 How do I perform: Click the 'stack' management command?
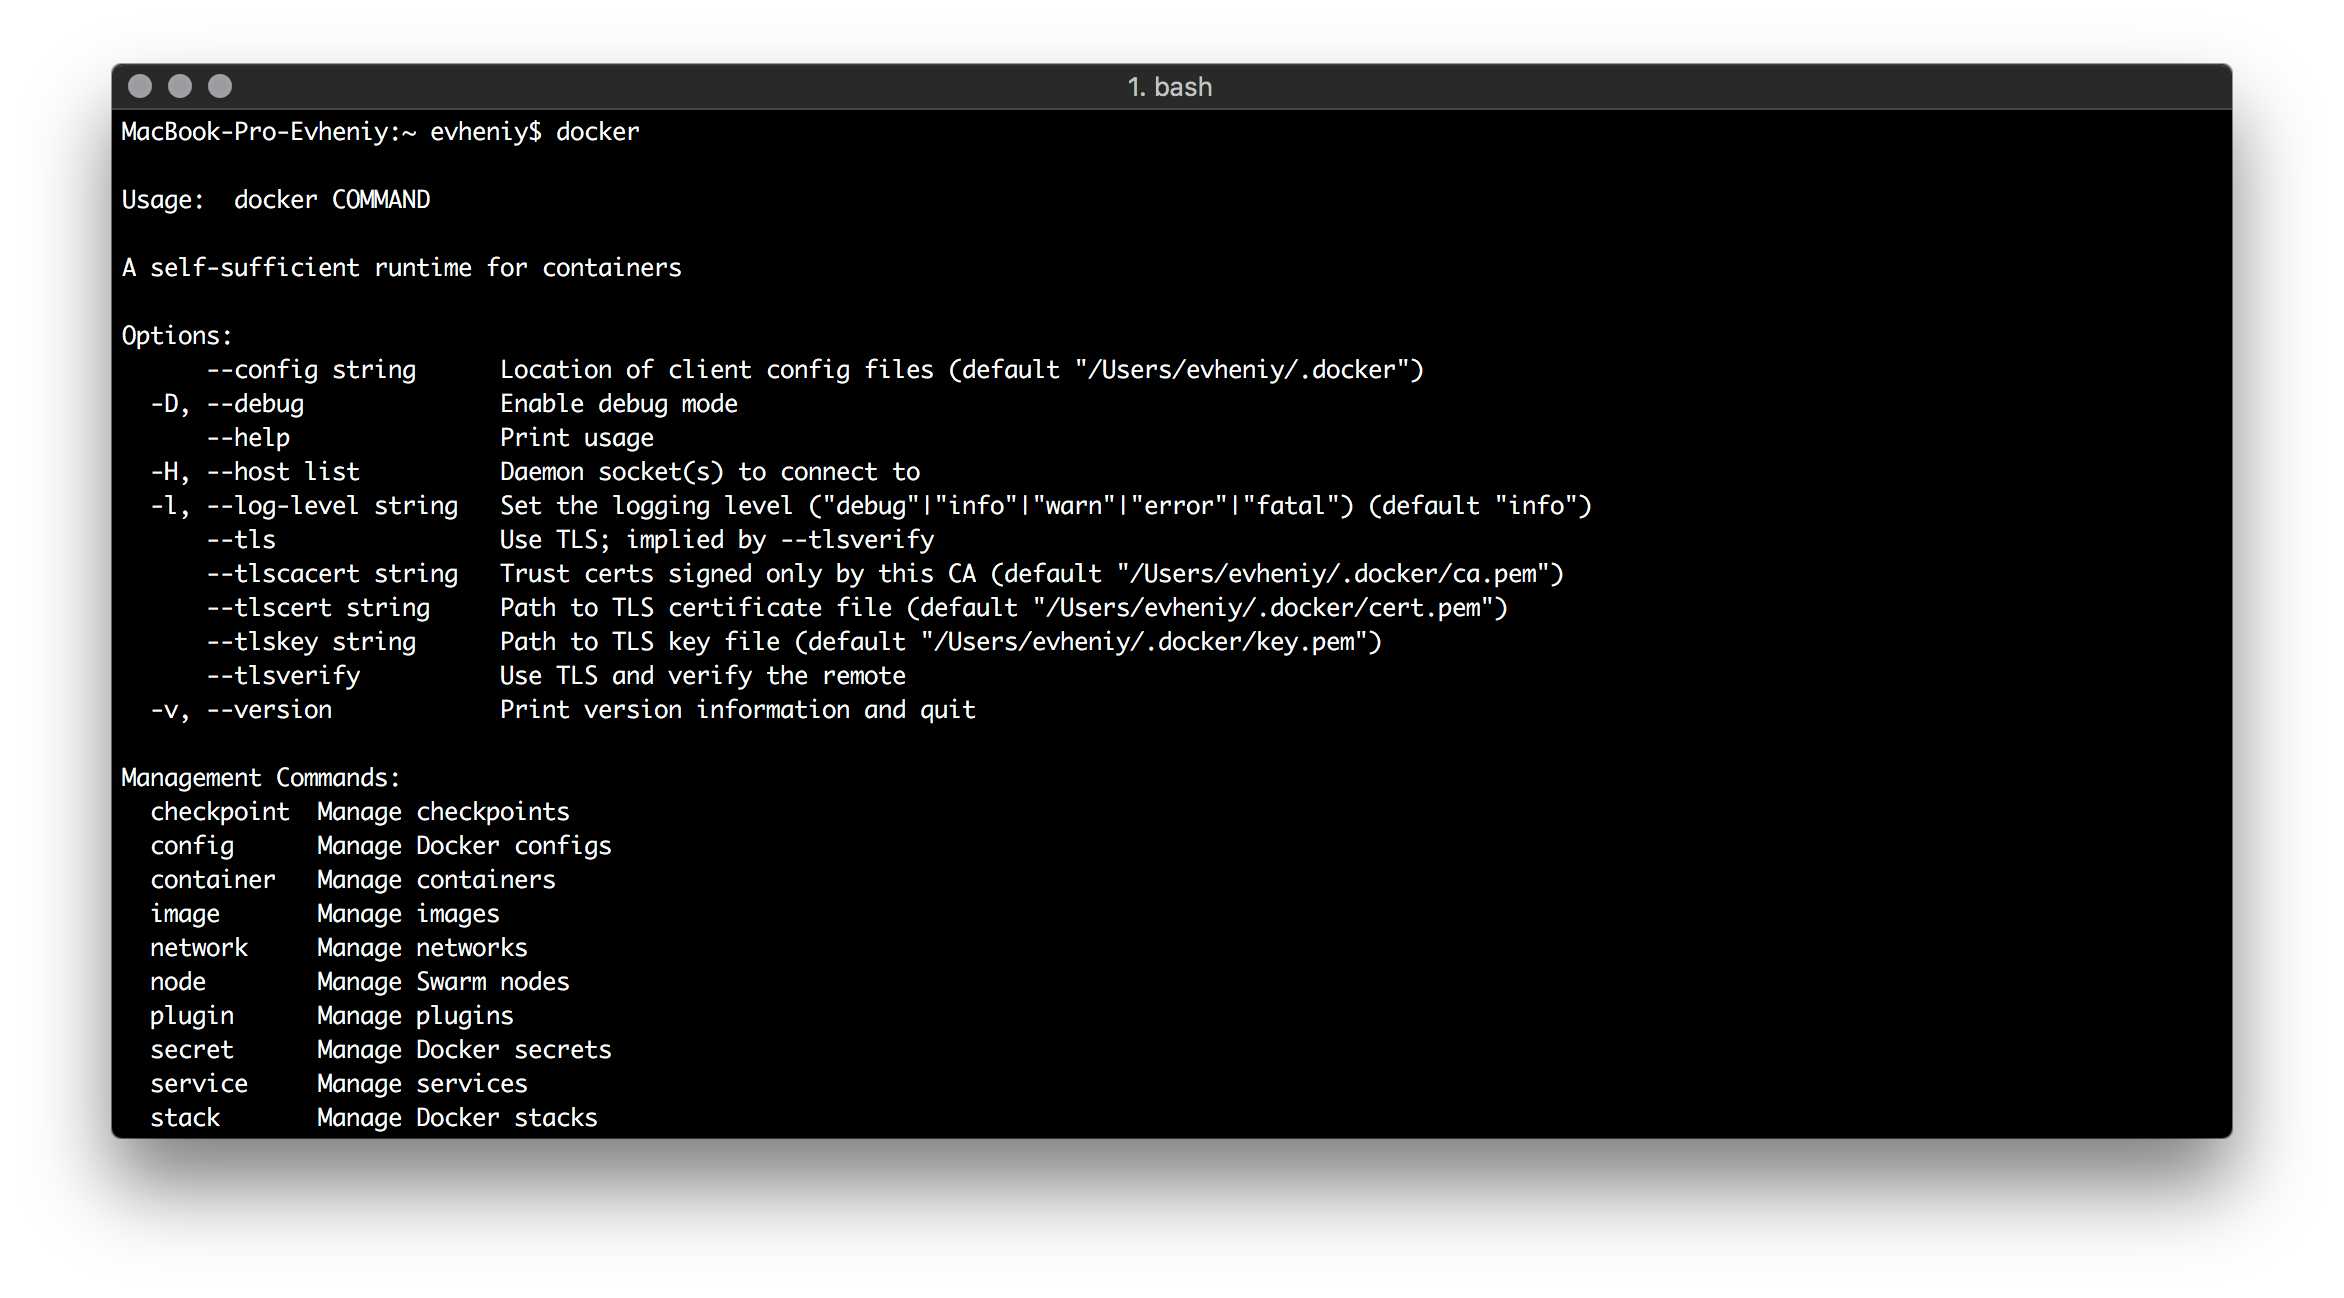[x=185, y=1117]
